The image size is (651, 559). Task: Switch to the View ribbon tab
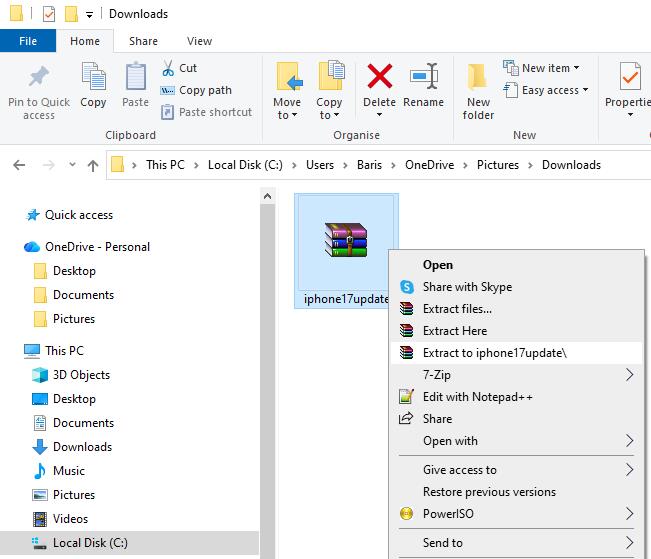click(x=199, y=41)
